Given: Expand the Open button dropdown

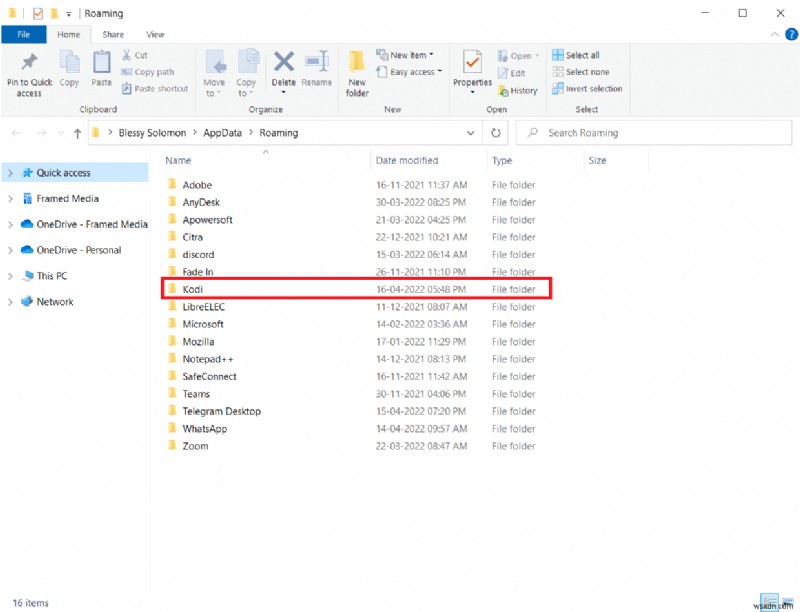Looking at the screenshot, I should [537, 56].
